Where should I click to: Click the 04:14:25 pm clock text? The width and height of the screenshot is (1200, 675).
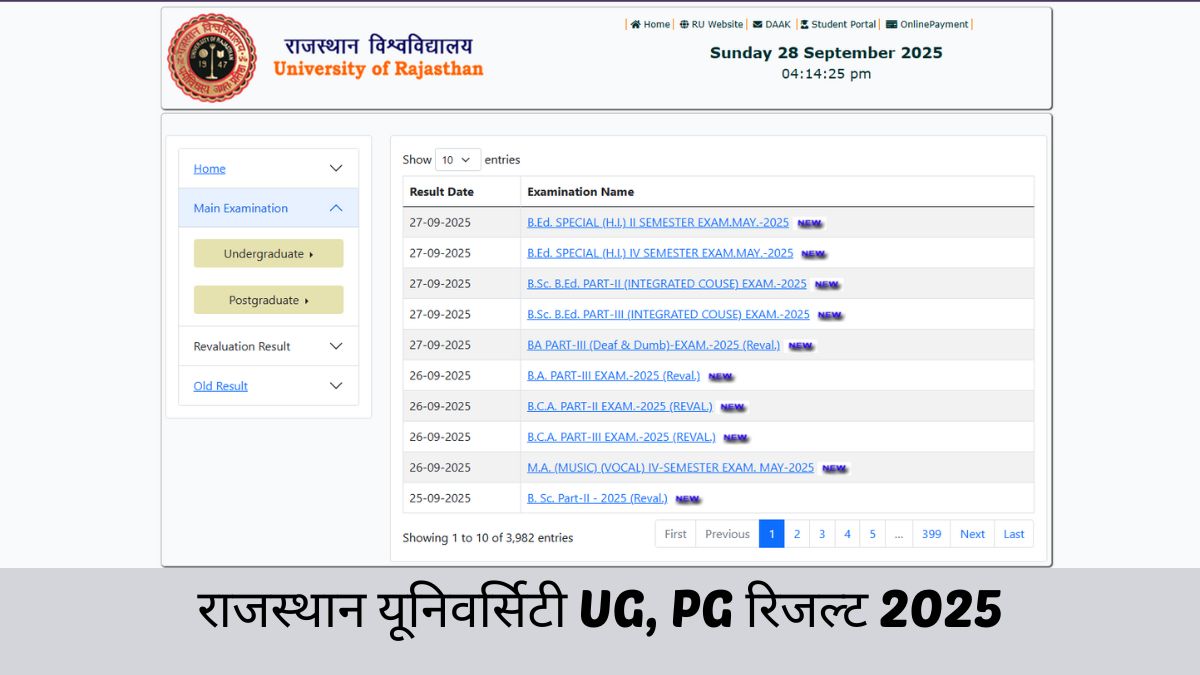(826, 74)
